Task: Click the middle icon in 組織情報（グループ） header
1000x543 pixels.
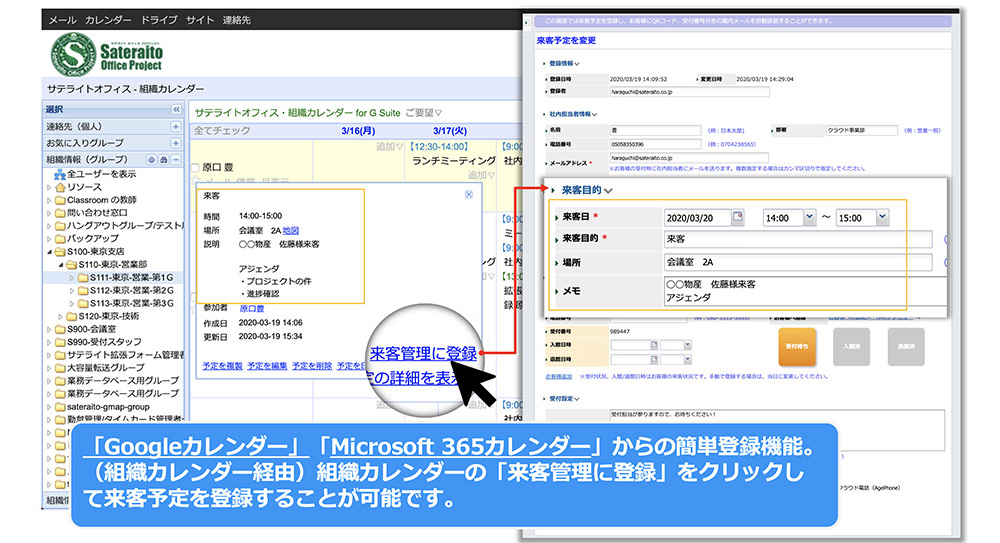Action: click(164, 160)
